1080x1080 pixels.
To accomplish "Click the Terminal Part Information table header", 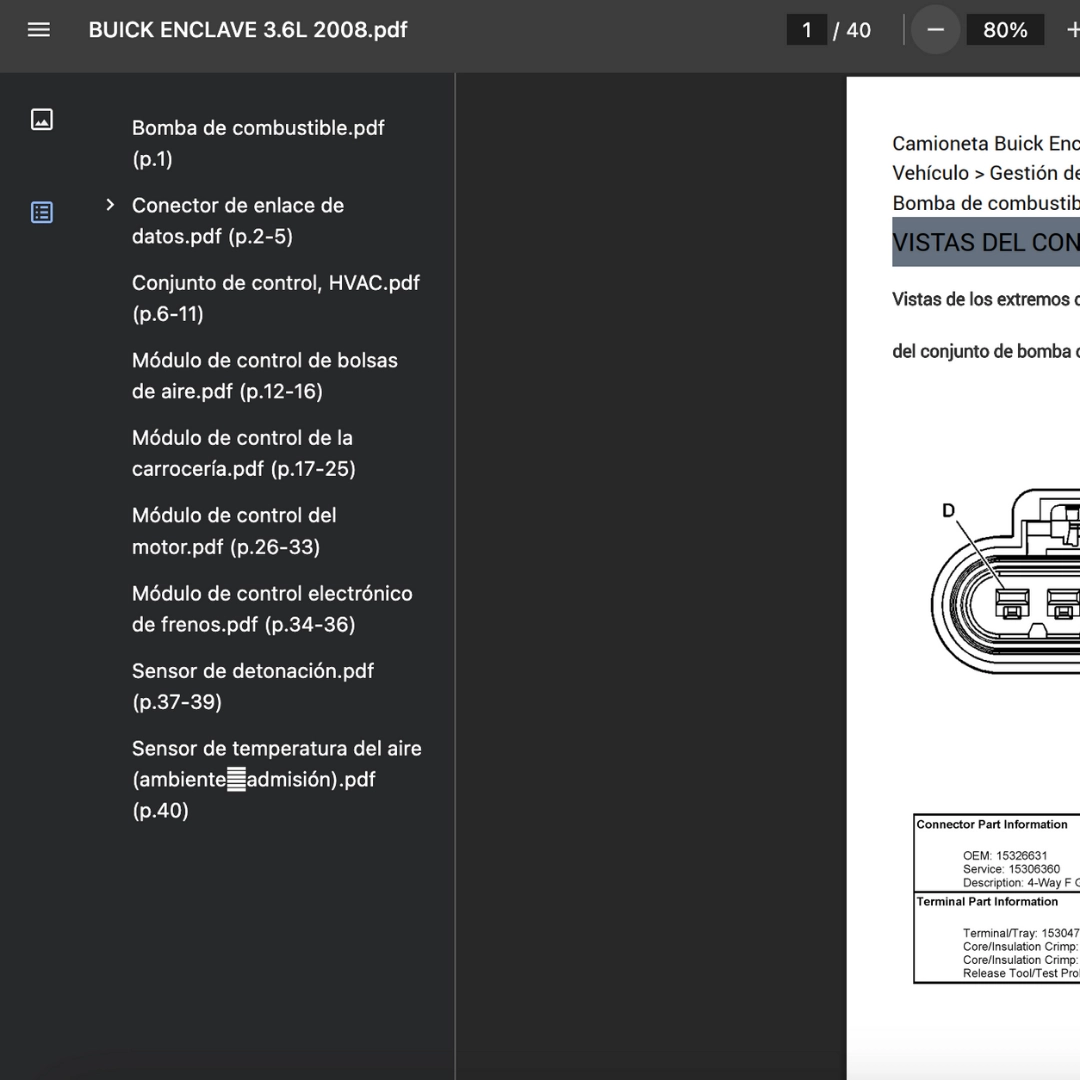I will pos(986,902).
